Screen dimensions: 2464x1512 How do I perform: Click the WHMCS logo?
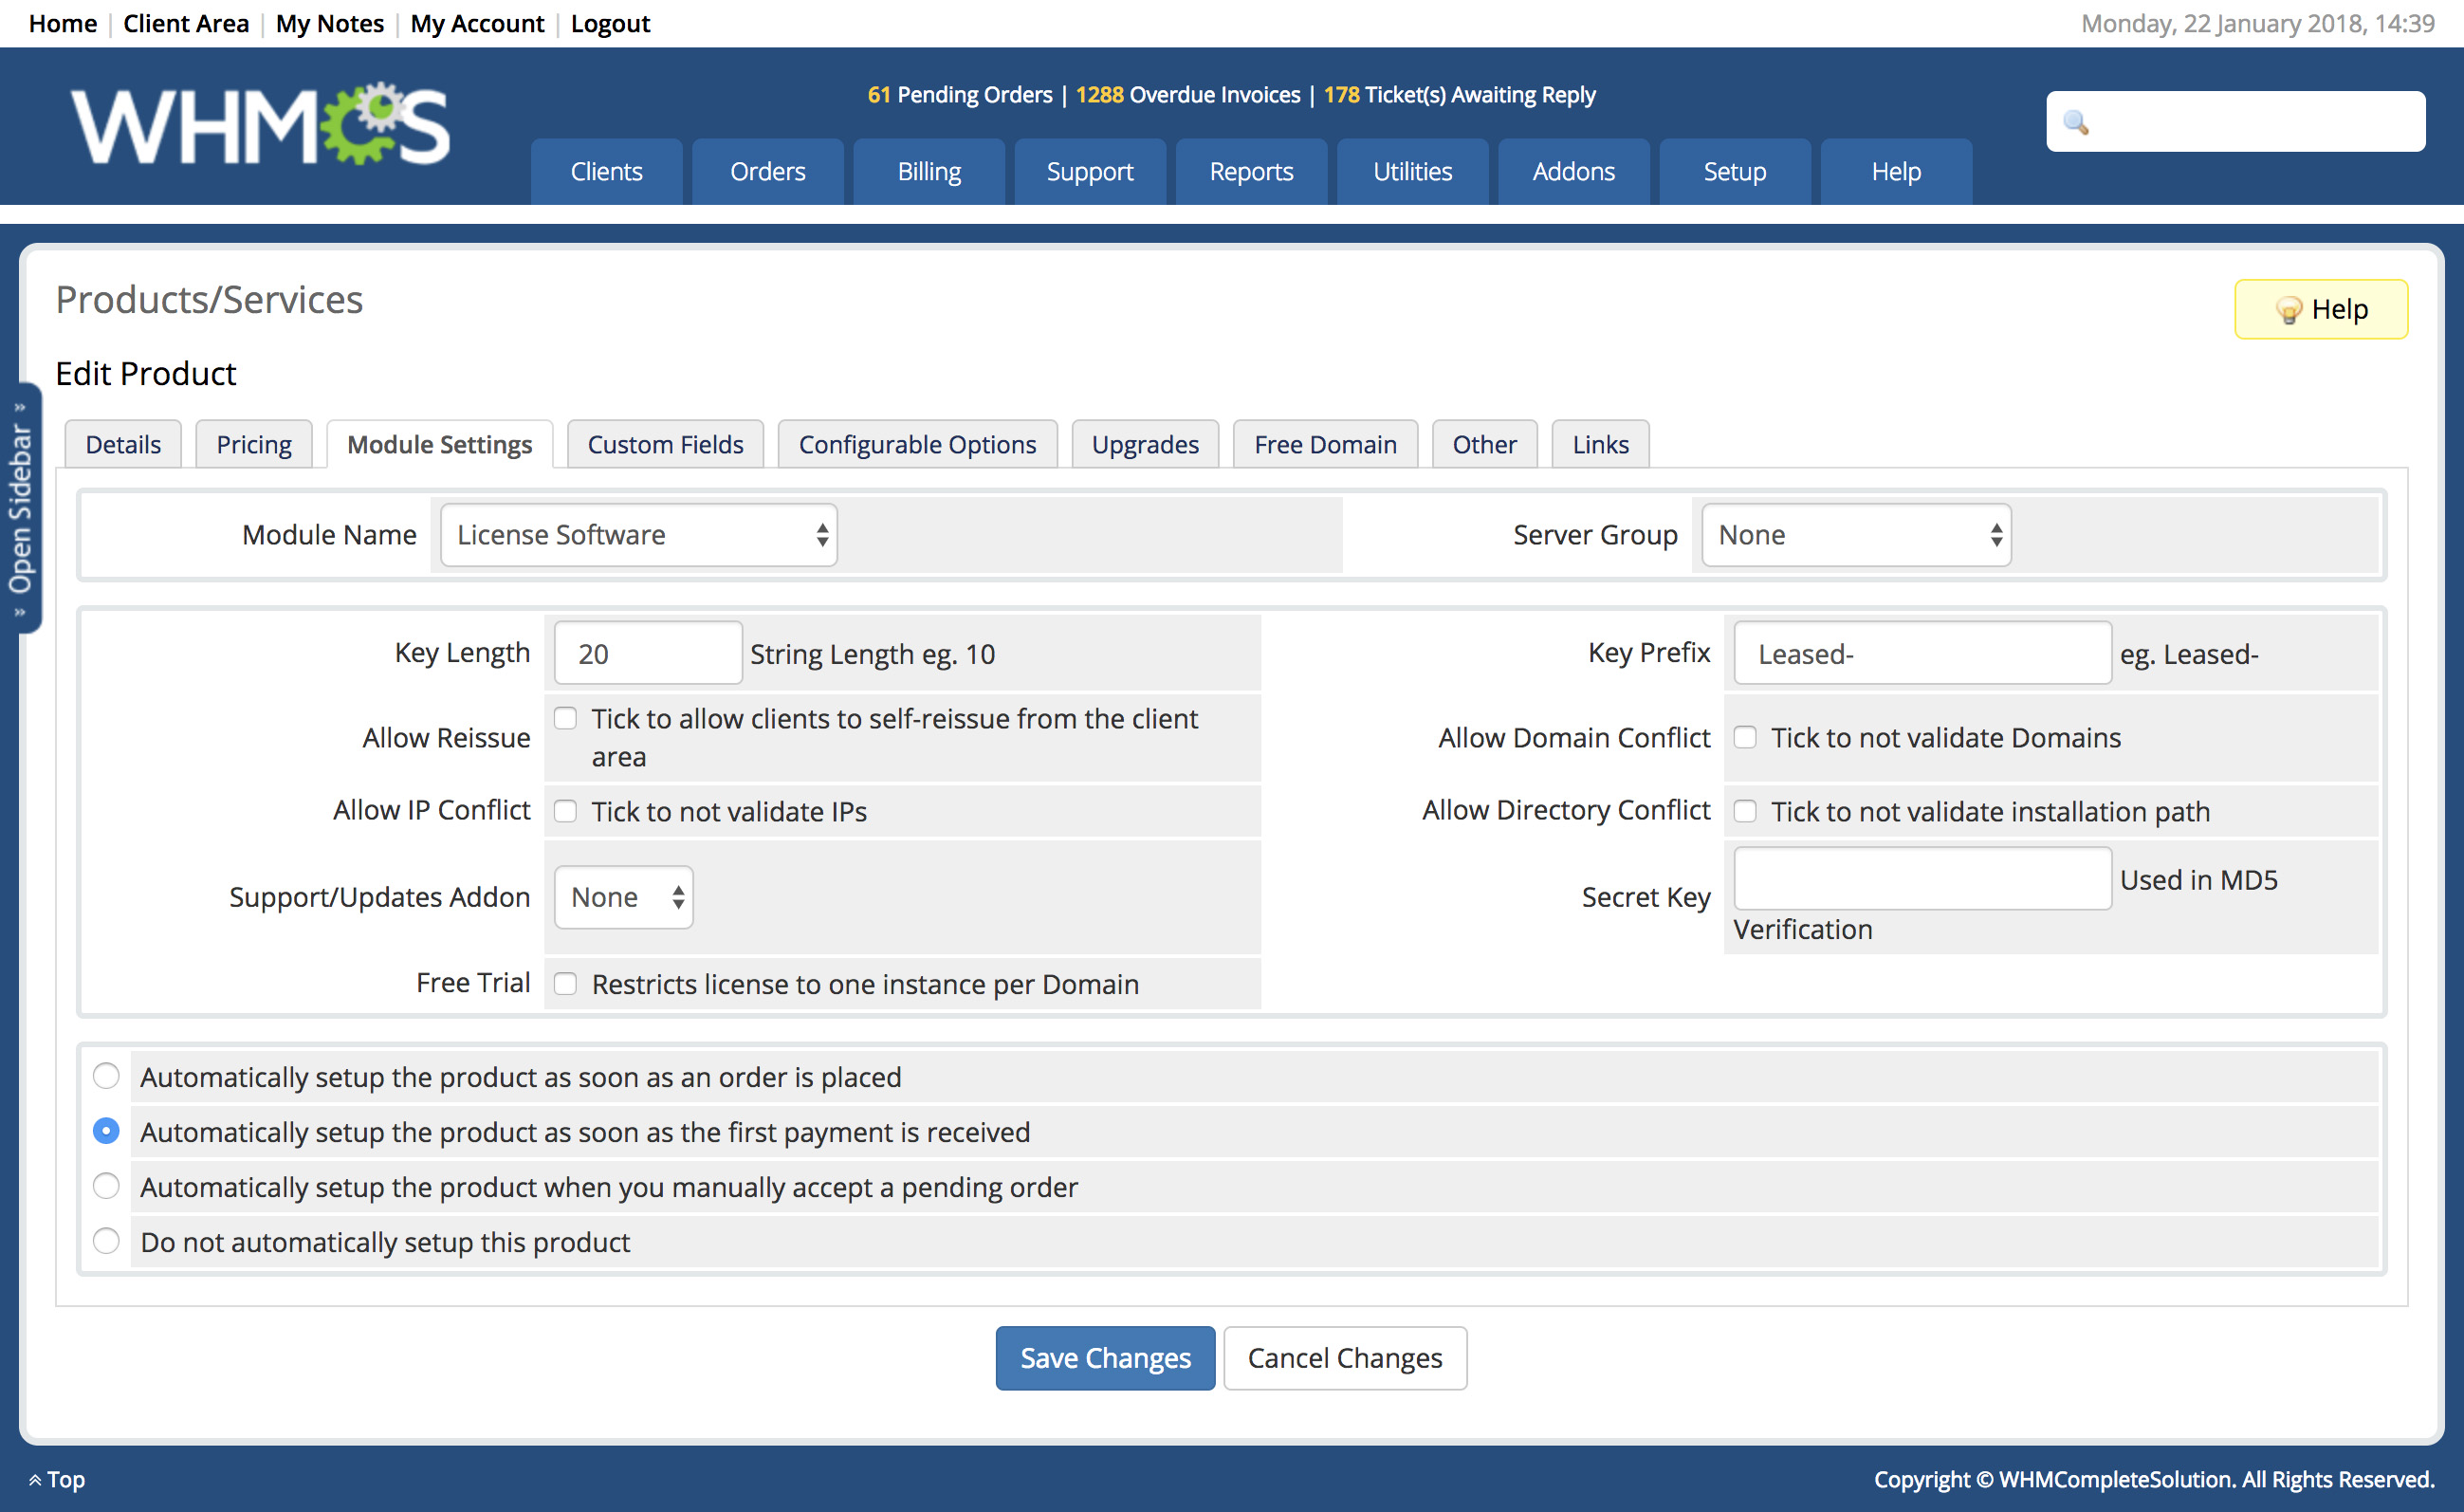260,126
